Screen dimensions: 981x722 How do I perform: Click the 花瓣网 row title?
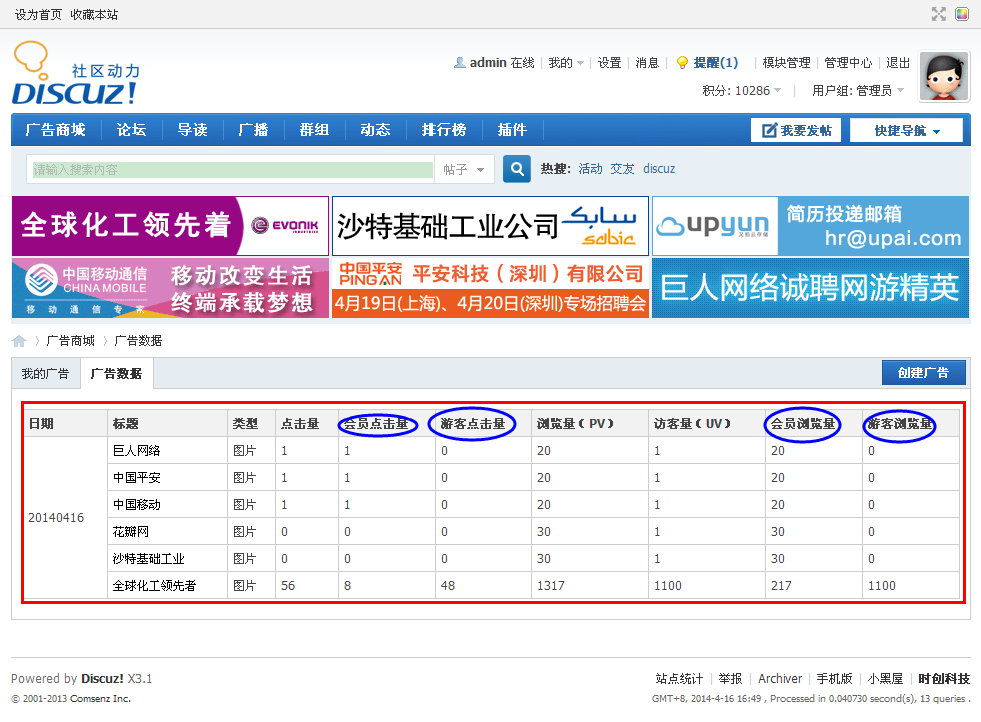coord(131,532)
